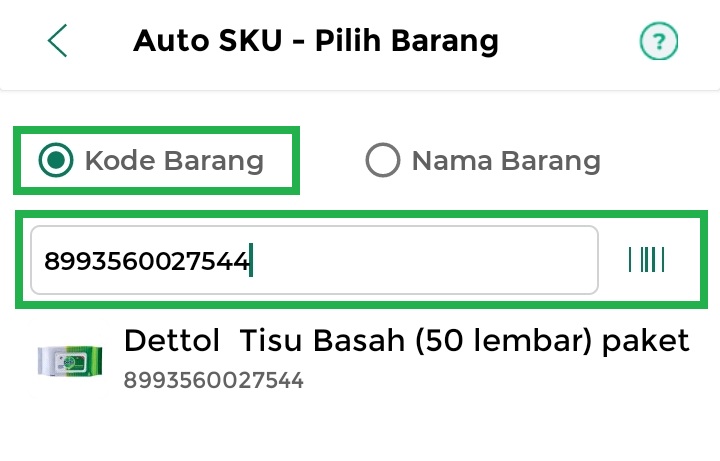Image resolution: width=720 pixels, height=461 pixels.
Task: Scan a barcode using the icon beside the field
Action: pyautogui.click(x=647, y=260)
